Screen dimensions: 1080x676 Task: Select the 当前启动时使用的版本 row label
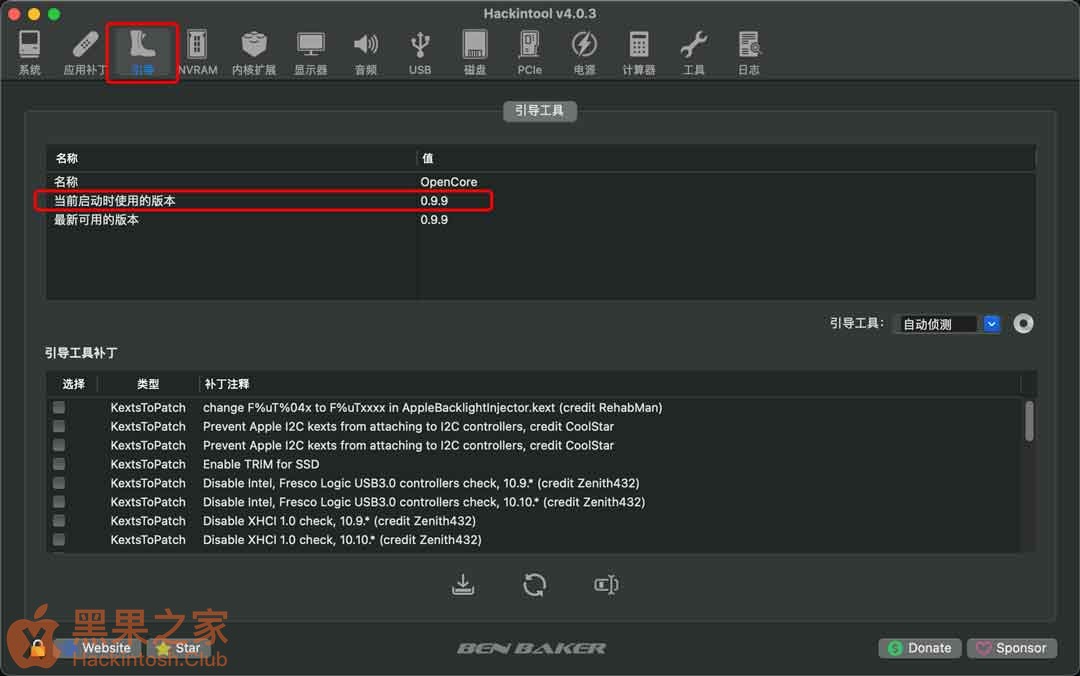pyautogui.click(x=114, y=201)
